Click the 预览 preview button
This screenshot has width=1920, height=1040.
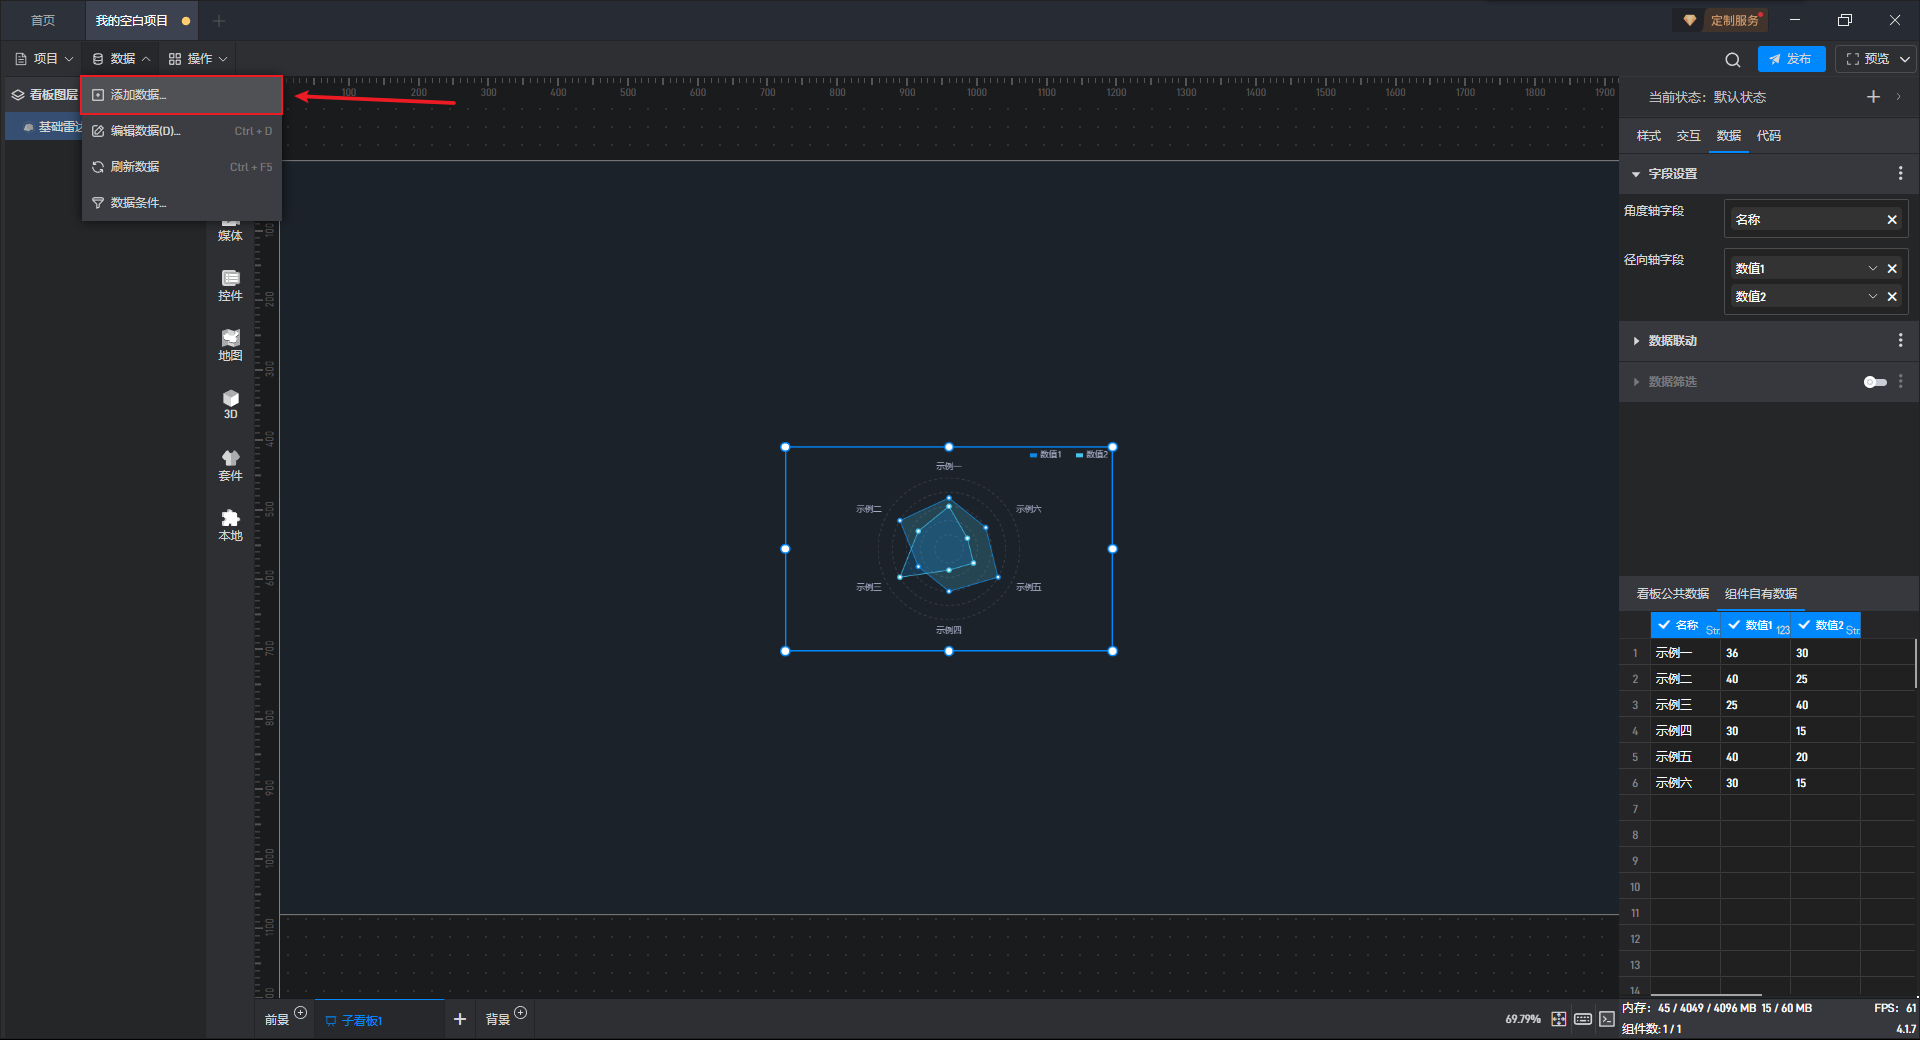[1868, 59]
